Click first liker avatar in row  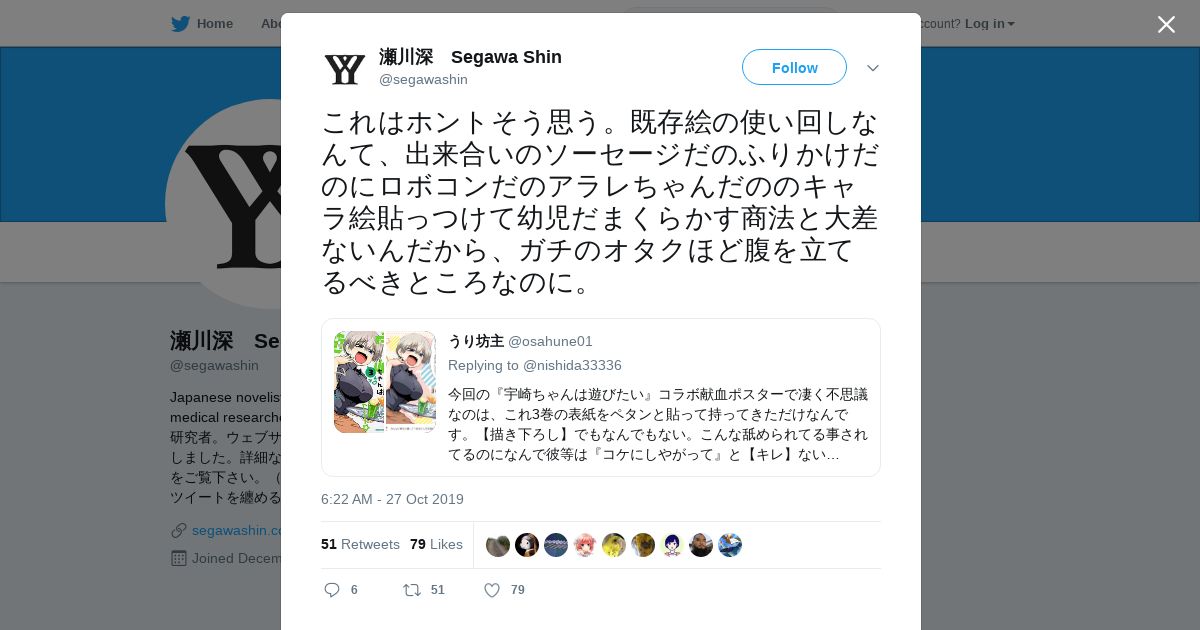pyautogui.click(x=498, y=545)
